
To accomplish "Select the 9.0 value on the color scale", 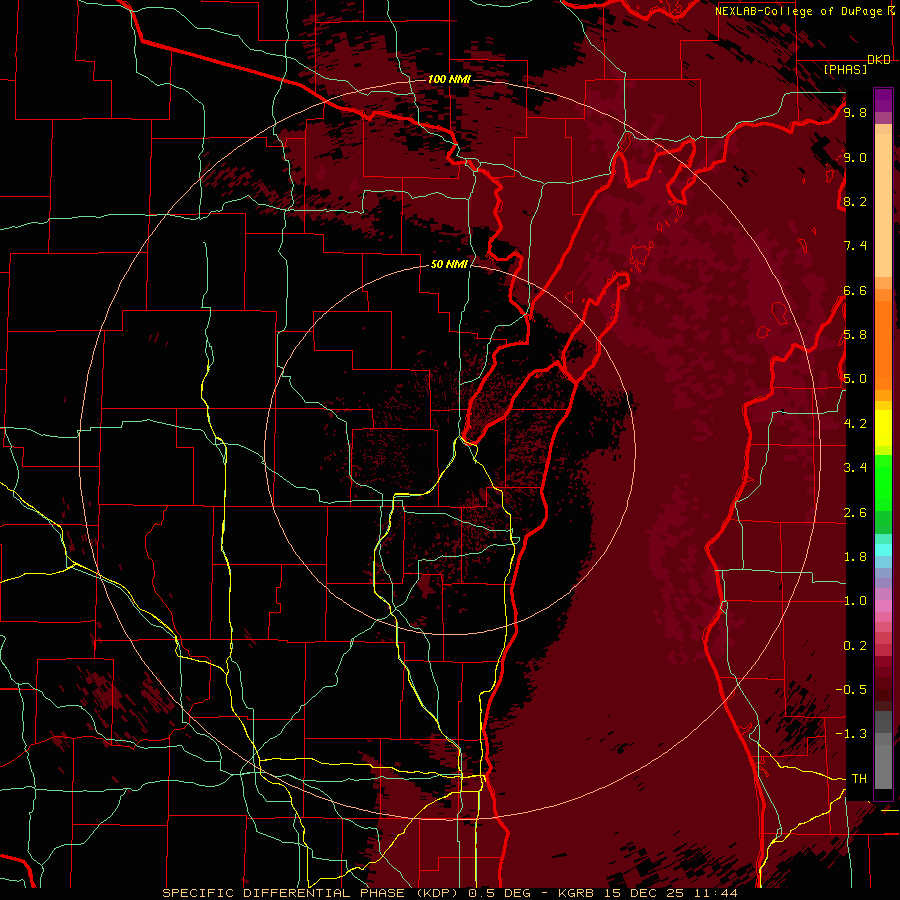I will 855,158.
